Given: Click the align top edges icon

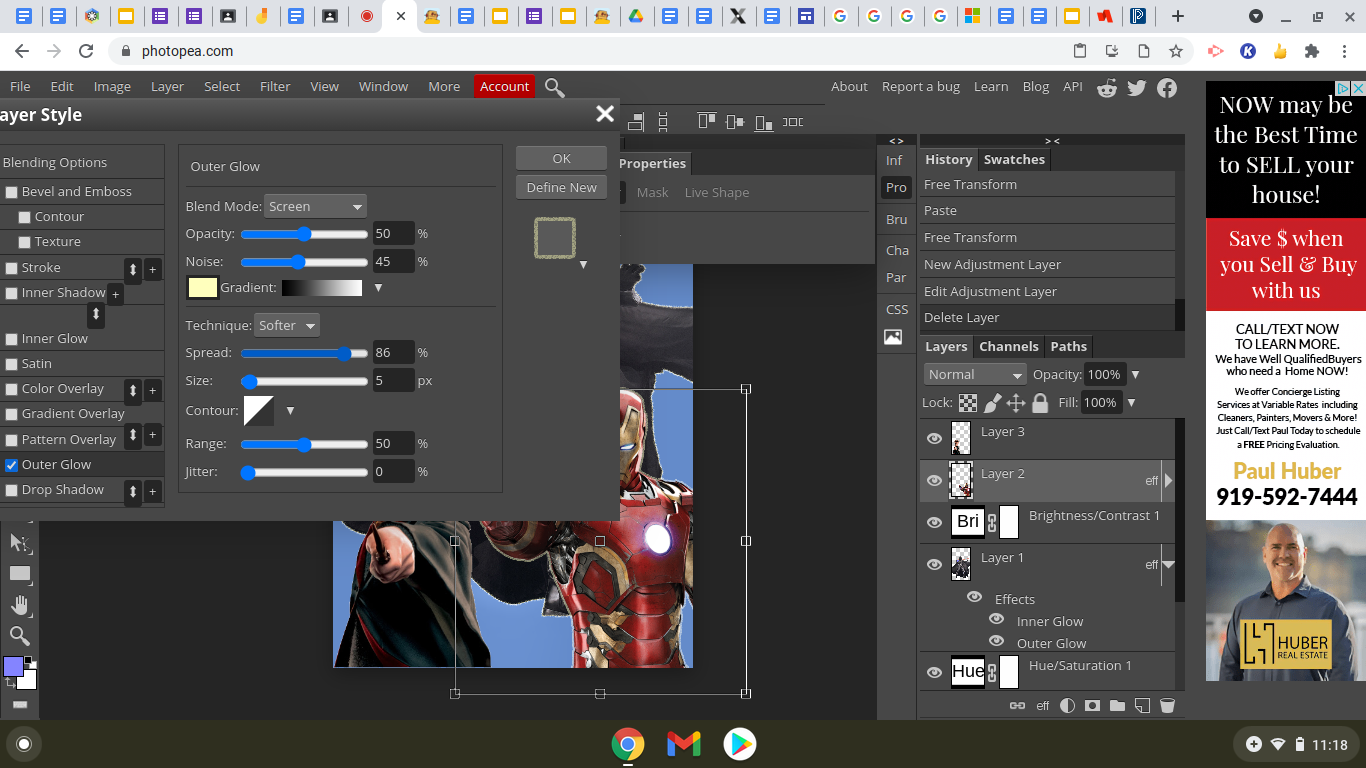Looking at the screenshot, I should [x=707, y=121].
